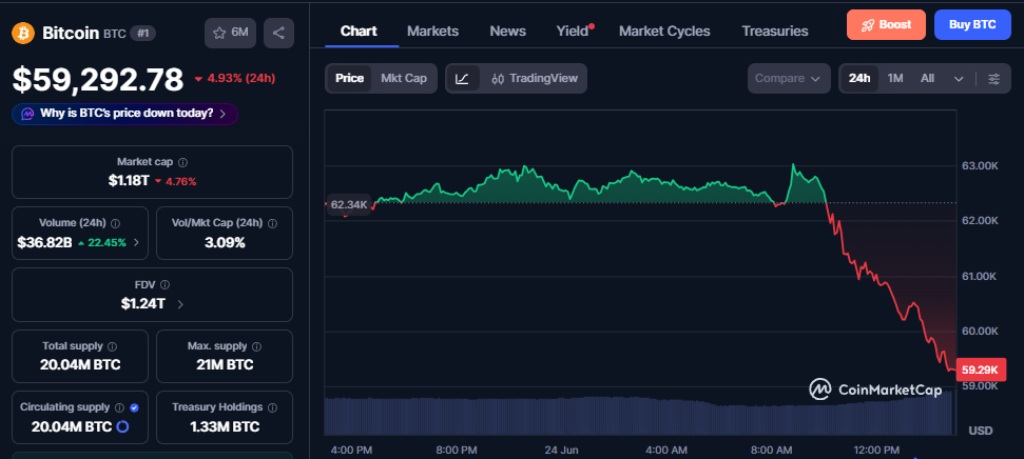Expand more time range options chevron
The height and width of the screenshot is (459, 1024).
(x=959, y=79)
